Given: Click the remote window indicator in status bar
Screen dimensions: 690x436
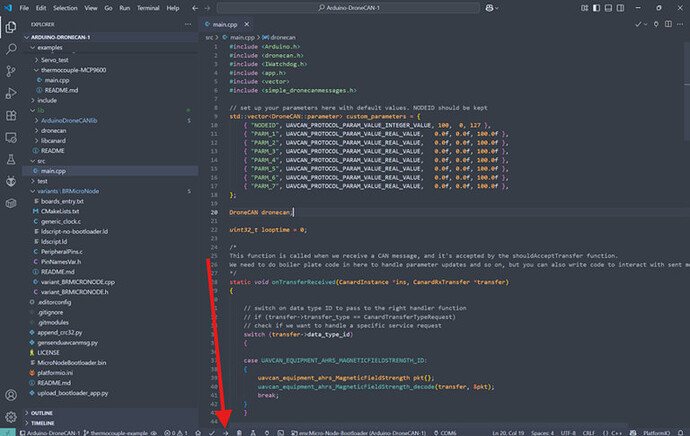Looking at the screenshot, I should pyautogui.click(x=8, y=432).
